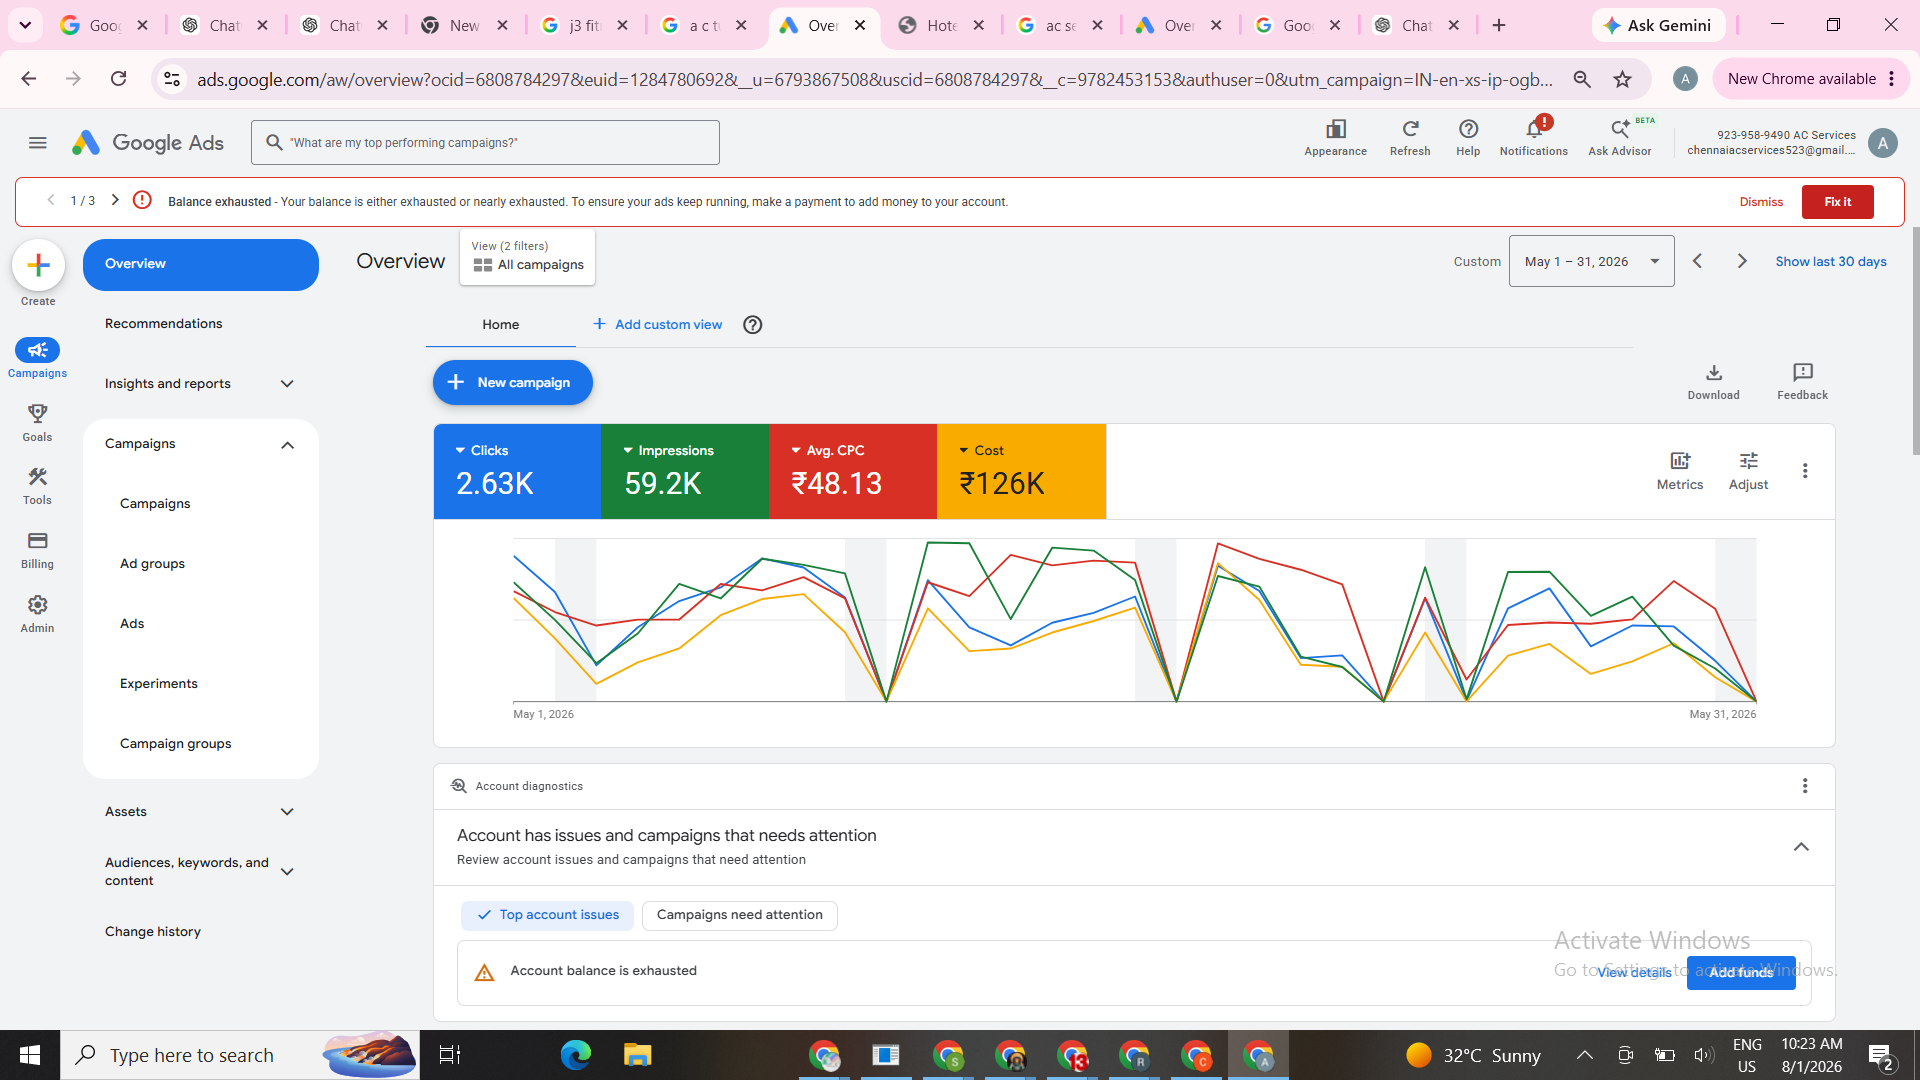Open Experiments in sidebar

158,684
